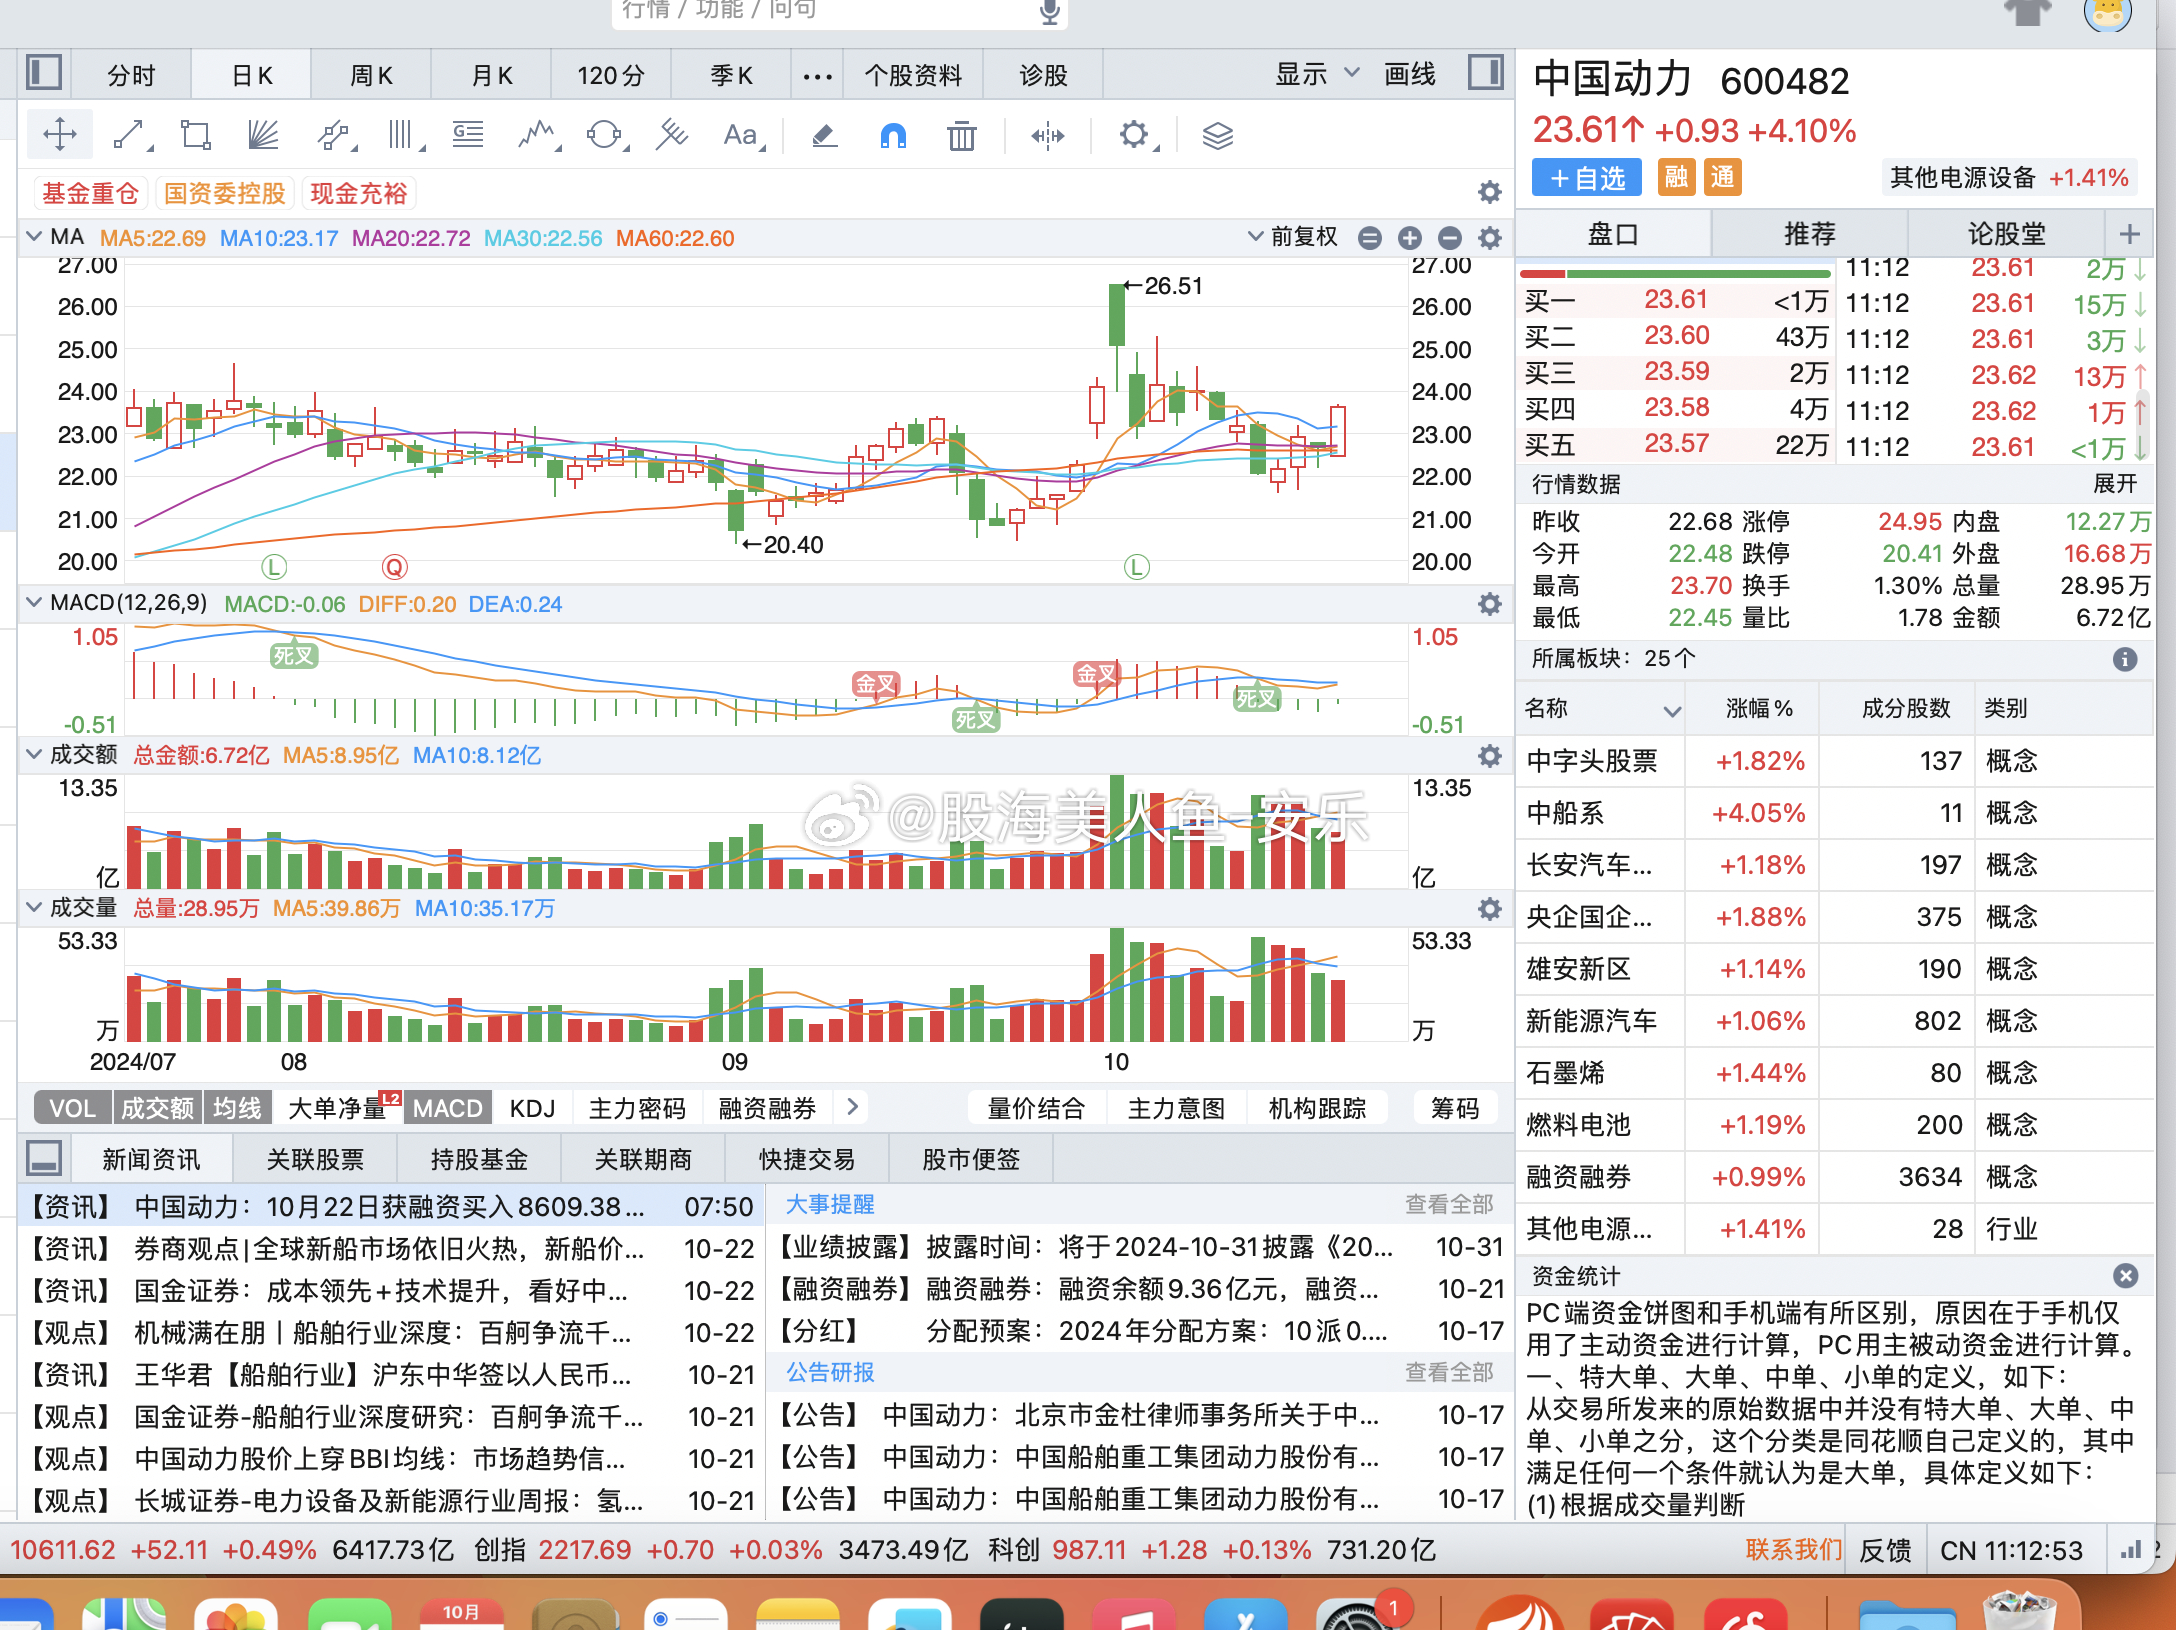Open more periods via ellipsis button
The width and height of the screenshot is (2176, 1630).
pos(817,76)
